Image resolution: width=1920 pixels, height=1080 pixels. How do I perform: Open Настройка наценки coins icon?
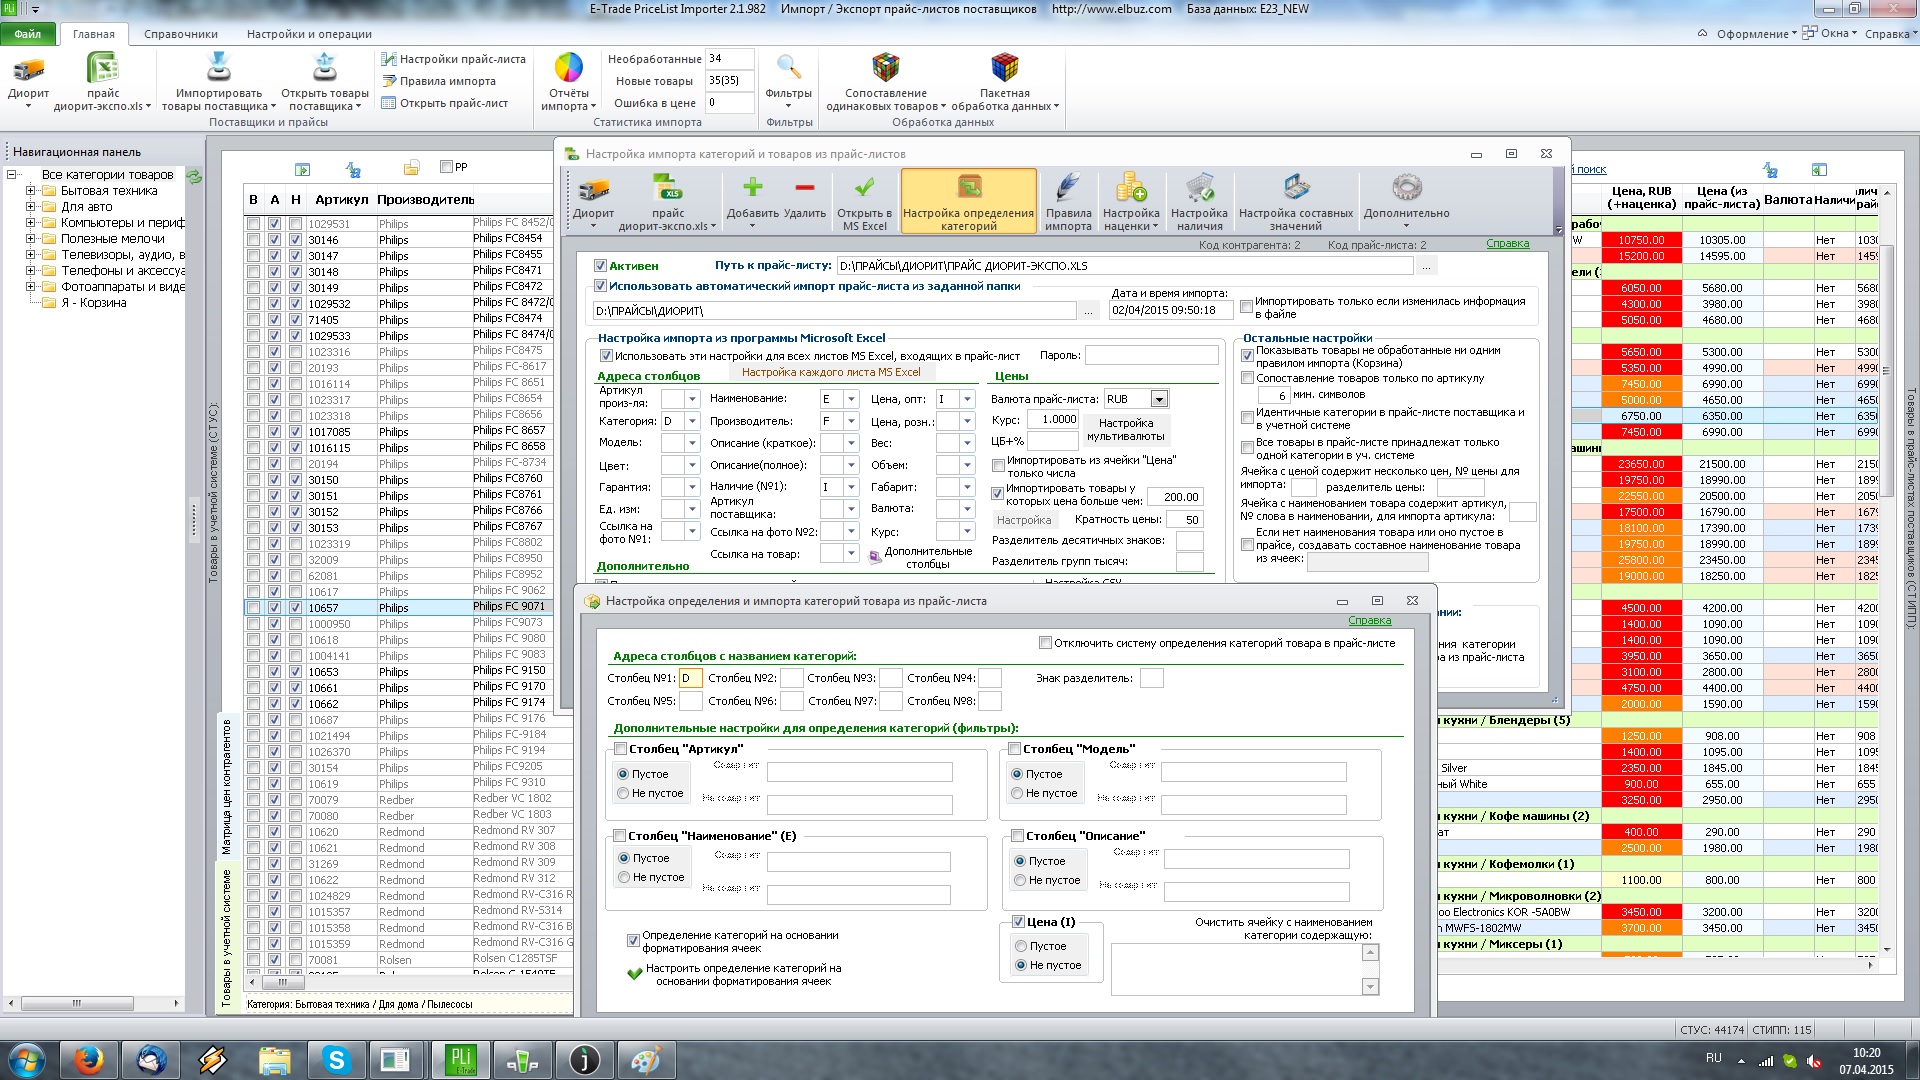pyautogui.click(x=1131, y=187)
